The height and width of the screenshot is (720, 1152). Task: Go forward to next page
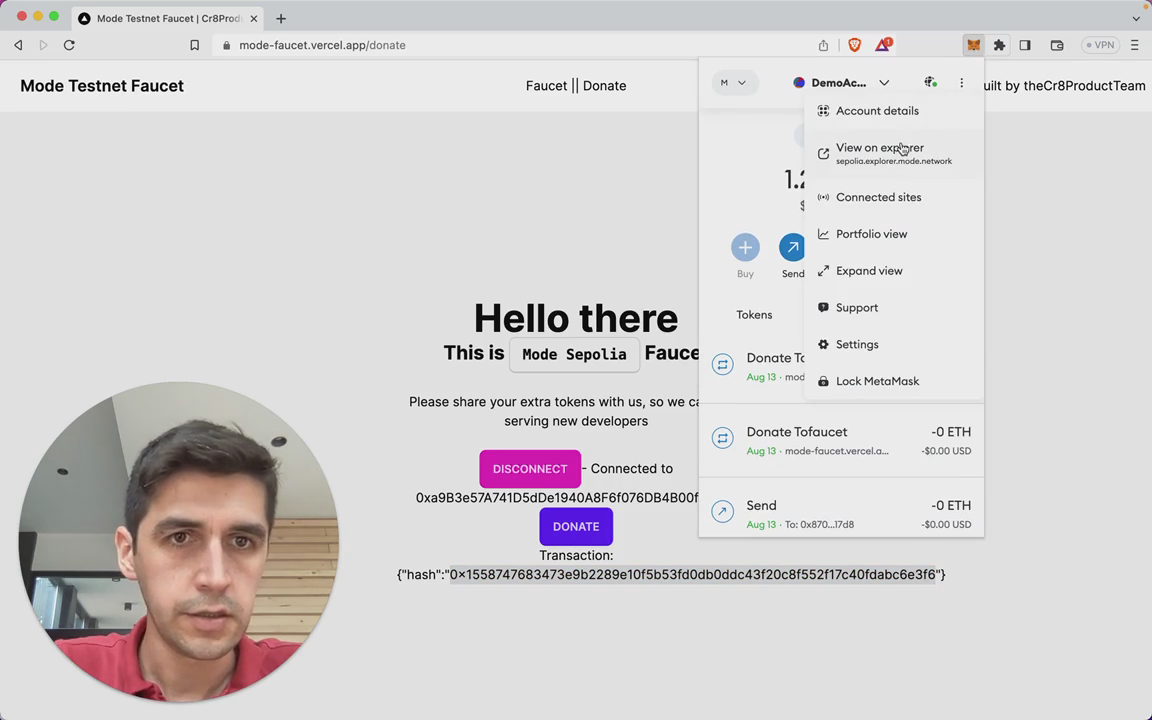[x=43, y=45]
